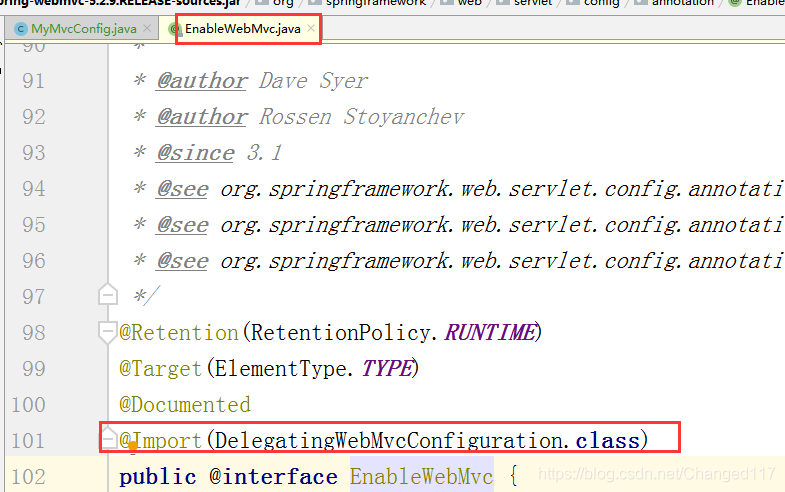
Task: Click 'RetentionPolicy' on line 98
Action: tap(340, 333)
